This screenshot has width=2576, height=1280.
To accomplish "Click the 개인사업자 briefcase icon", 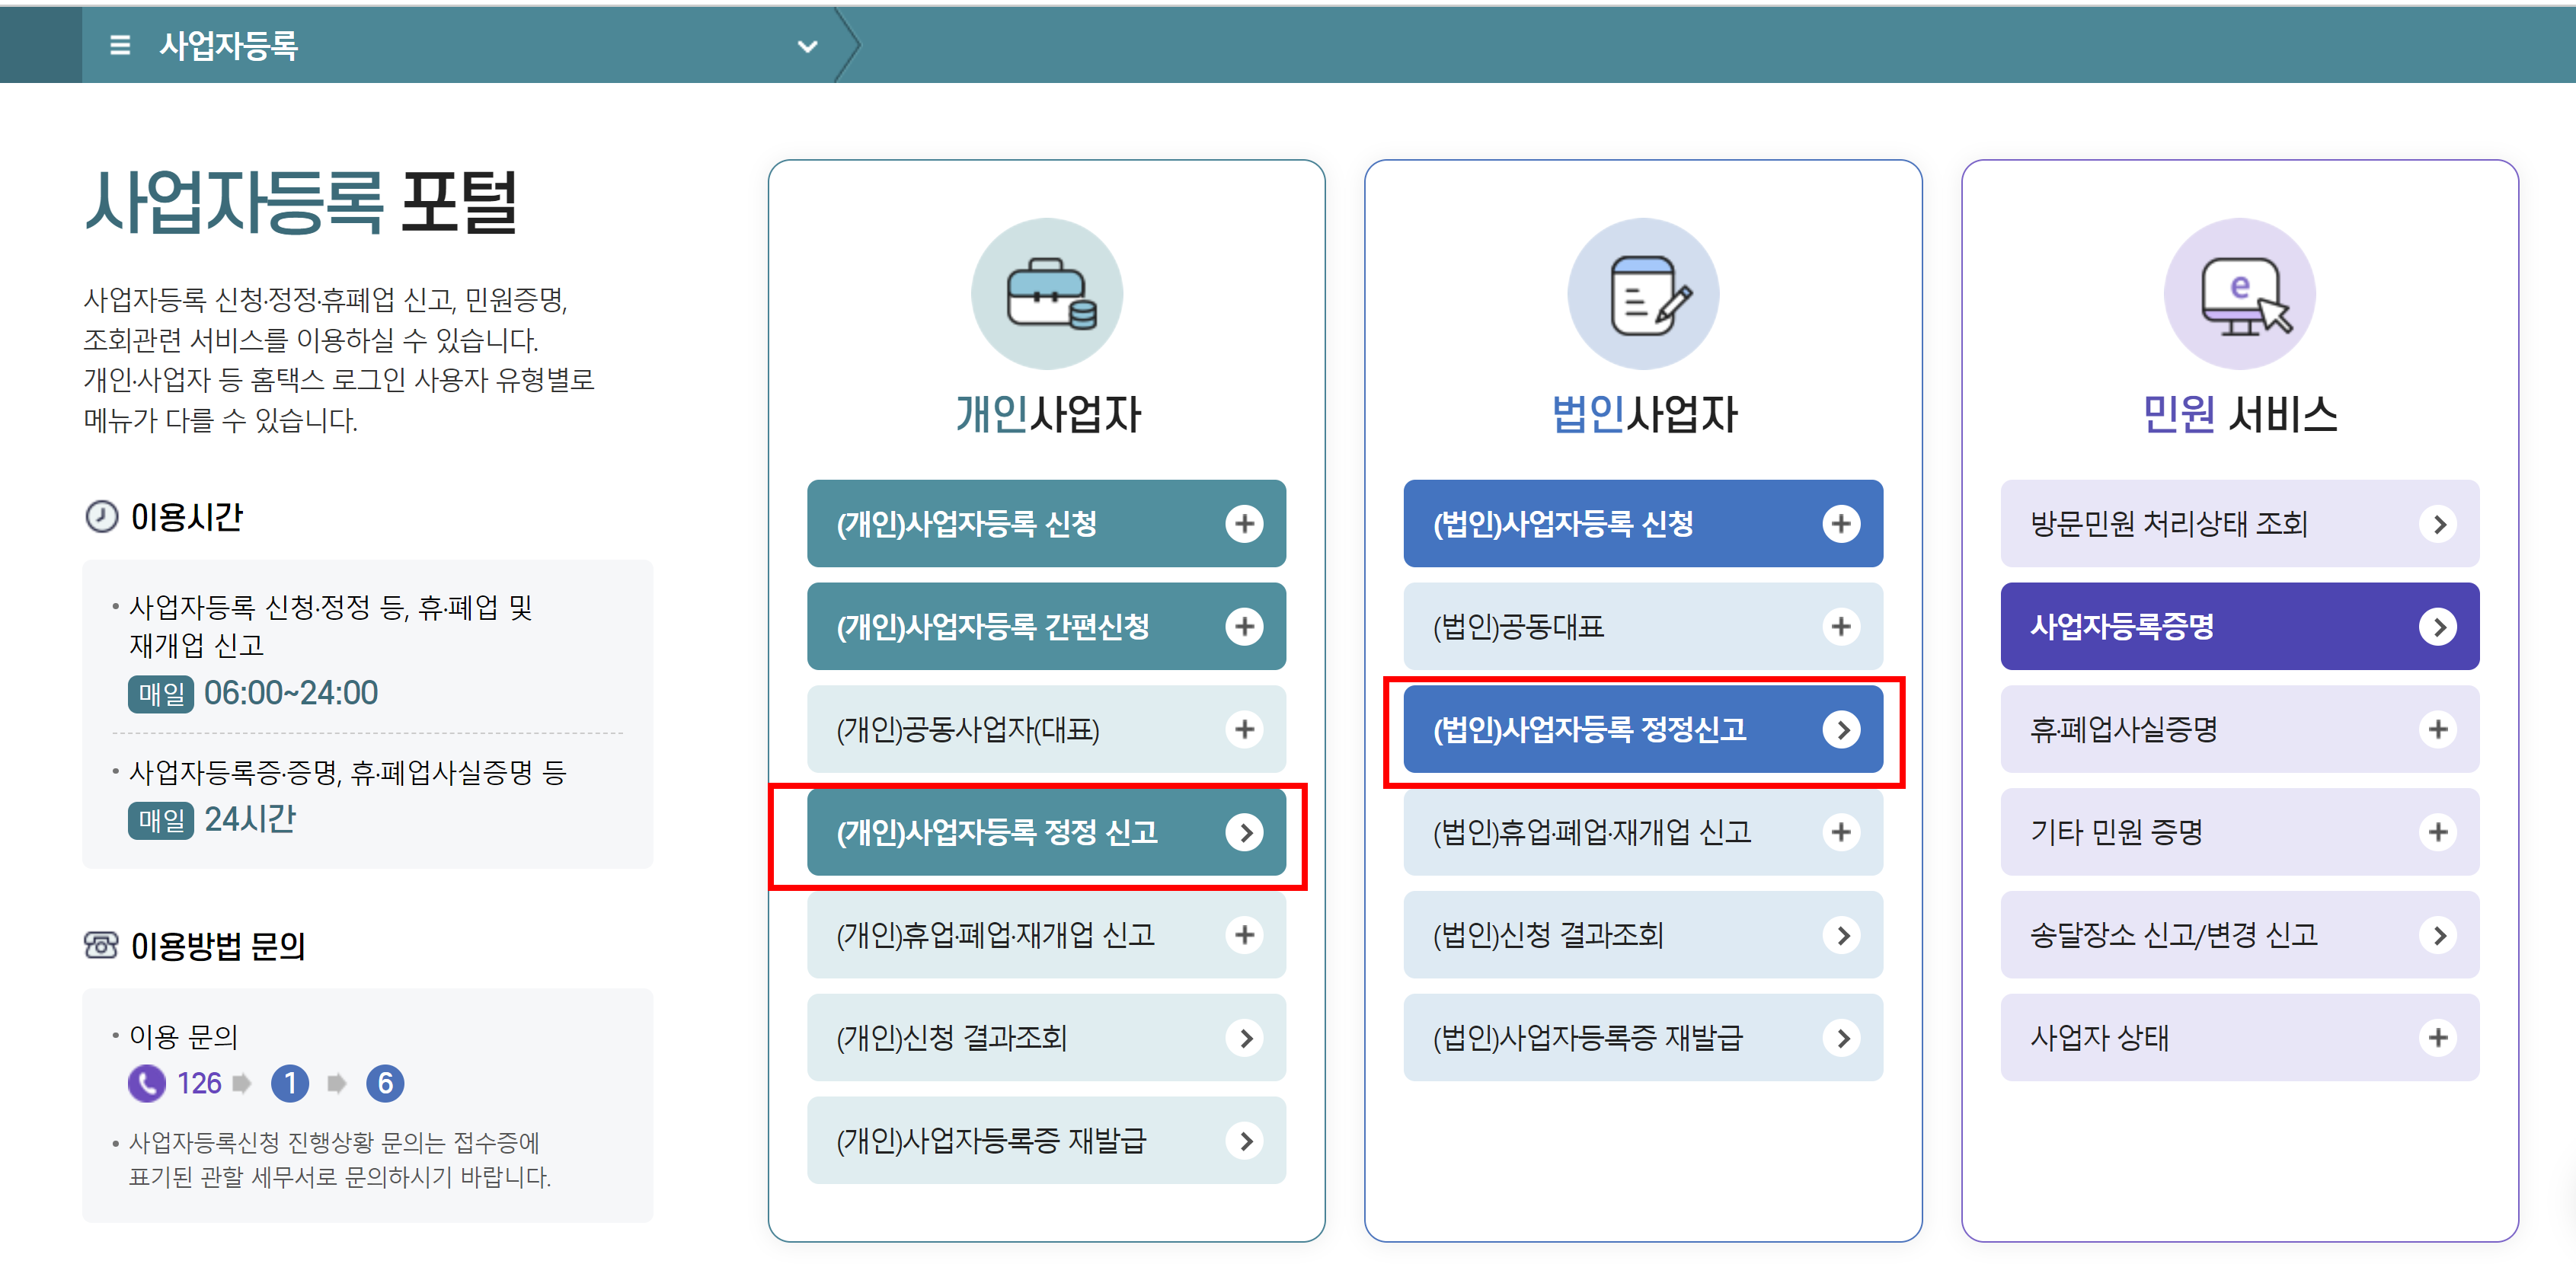I will (x=1047, y=294).
